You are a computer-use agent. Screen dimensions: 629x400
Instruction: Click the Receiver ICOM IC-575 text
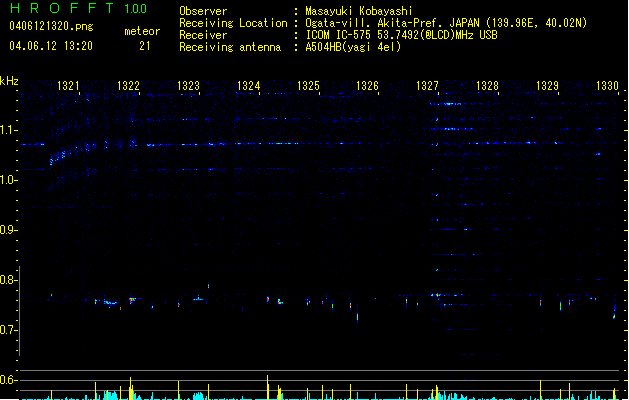tap(402, 35)
